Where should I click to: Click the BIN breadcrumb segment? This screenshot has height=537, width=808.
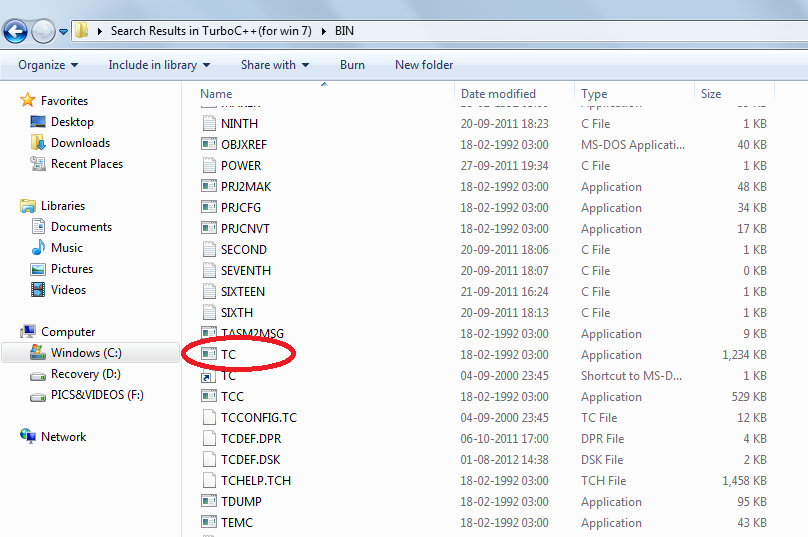[x=344, y=31]
